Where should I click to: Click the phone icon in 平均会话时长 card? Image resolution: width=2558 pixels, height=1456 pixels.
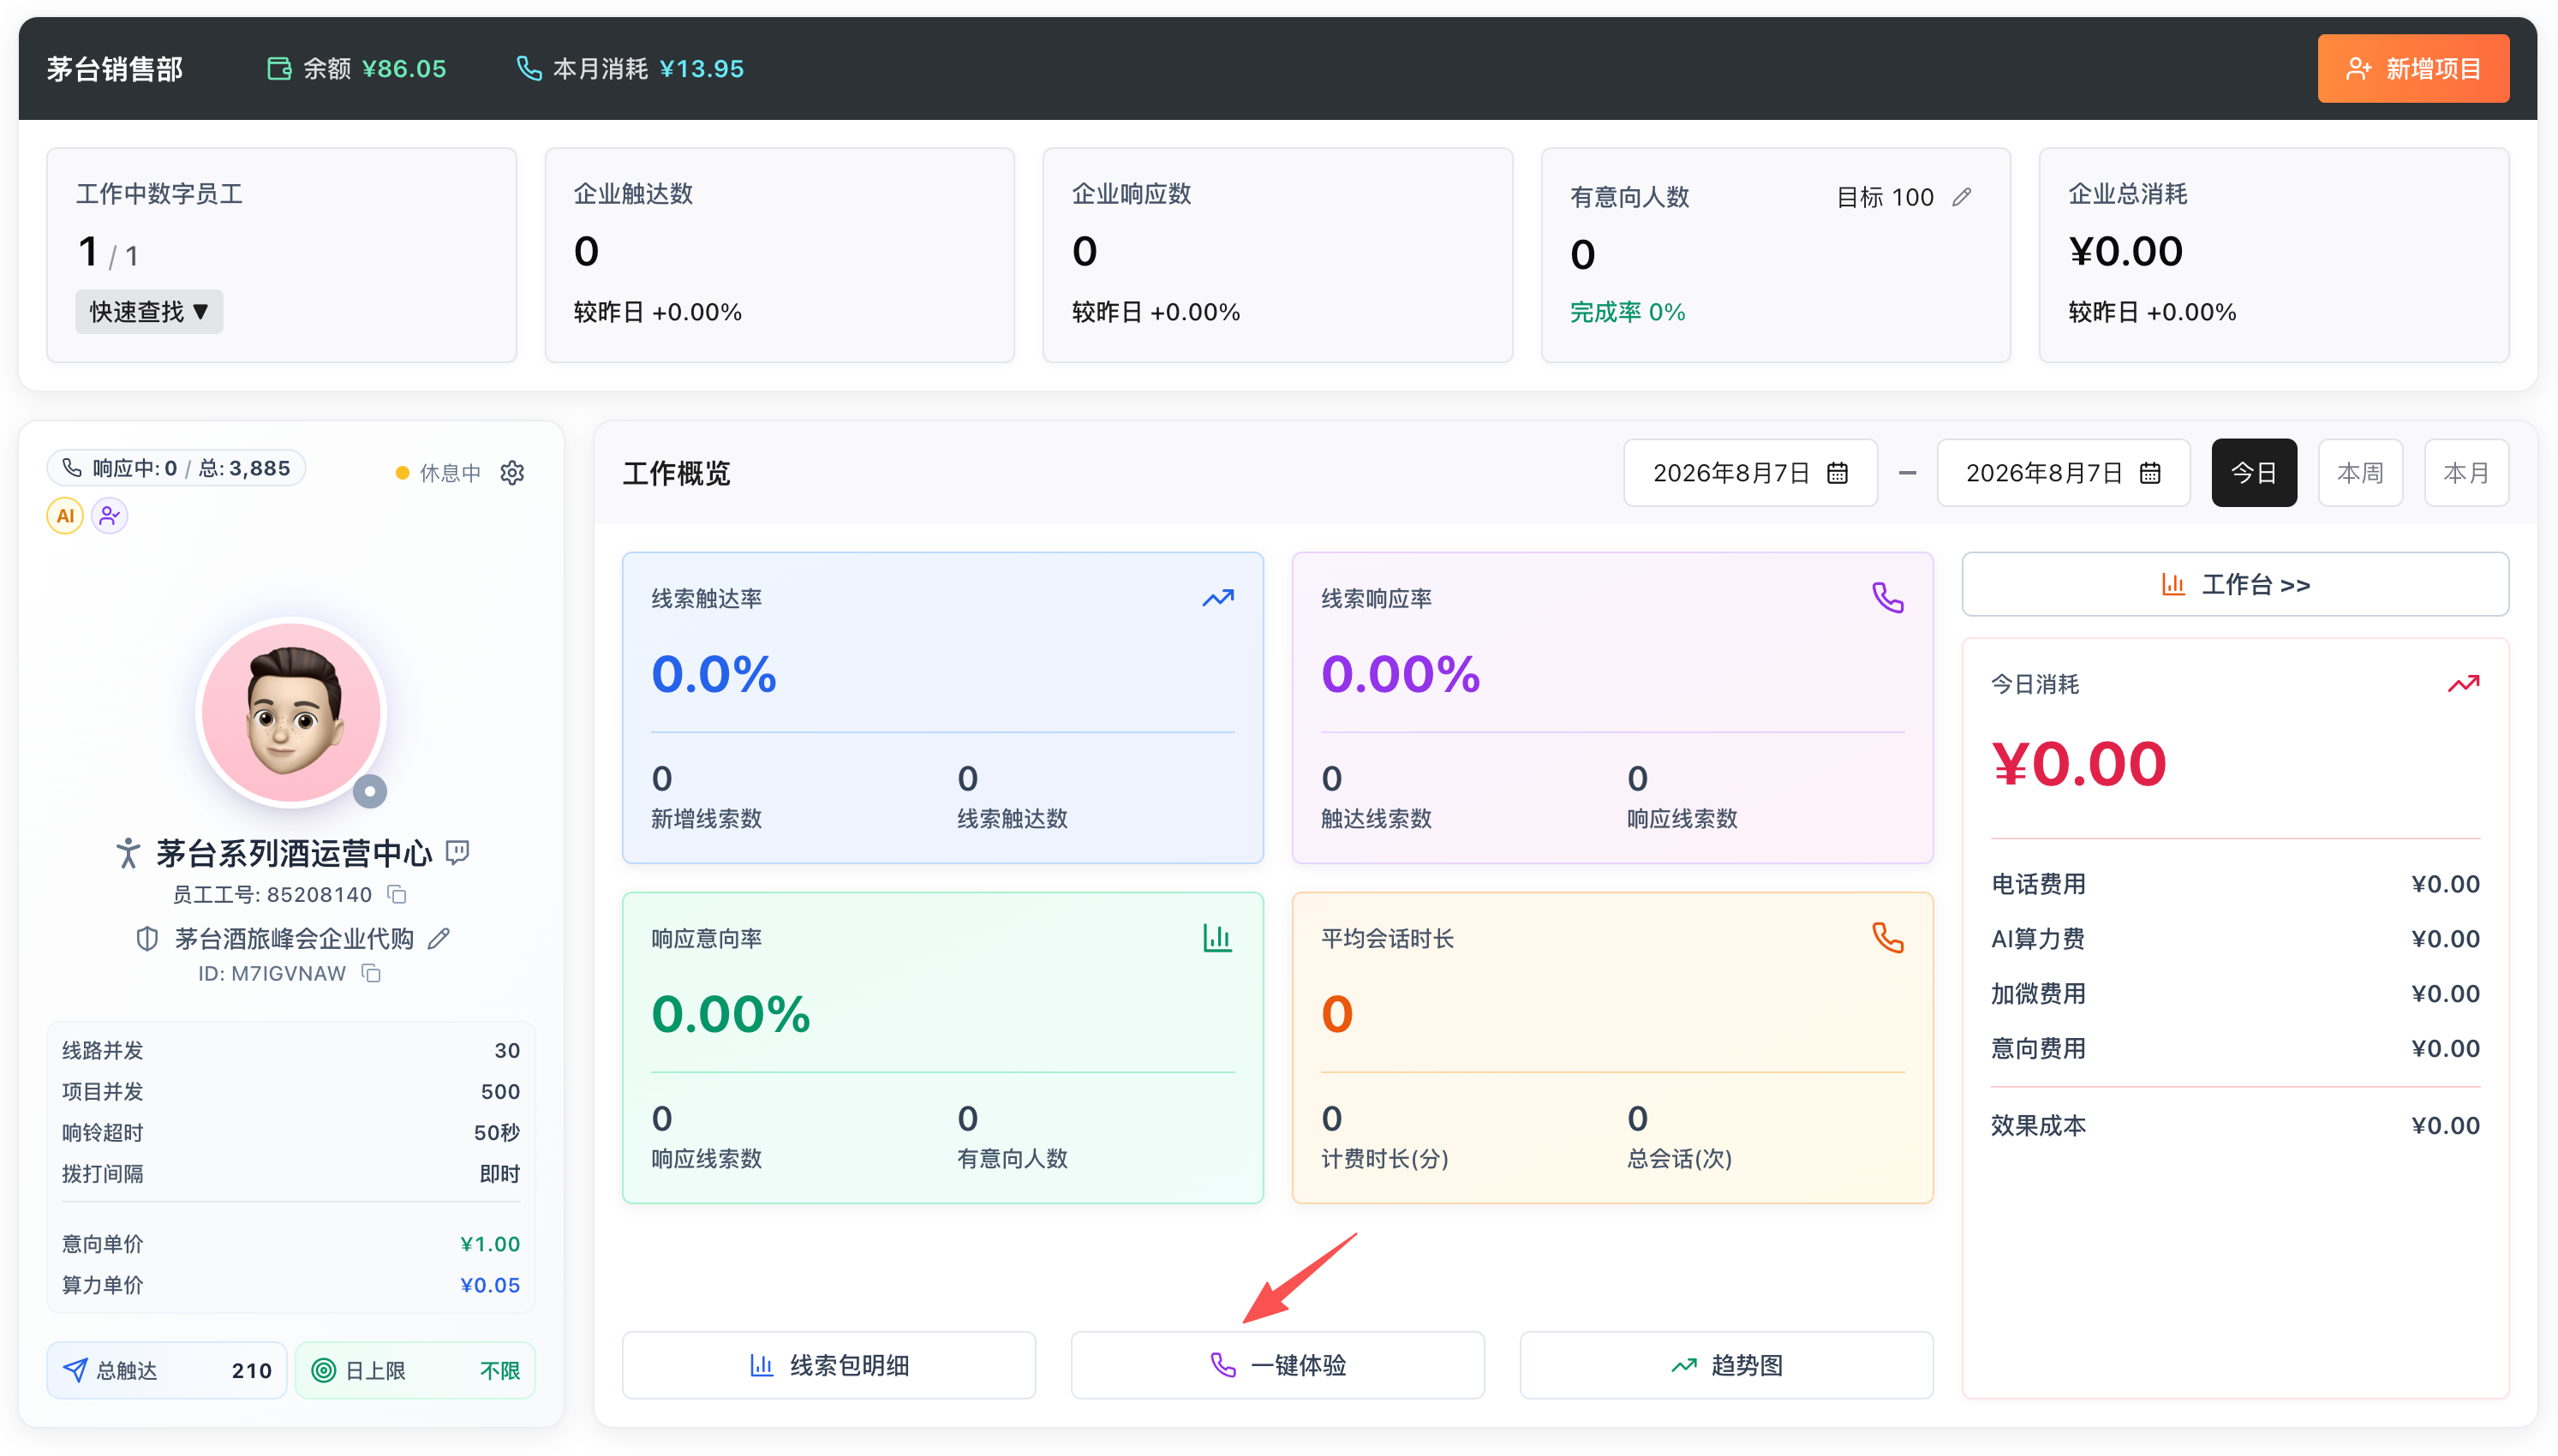1887,938
